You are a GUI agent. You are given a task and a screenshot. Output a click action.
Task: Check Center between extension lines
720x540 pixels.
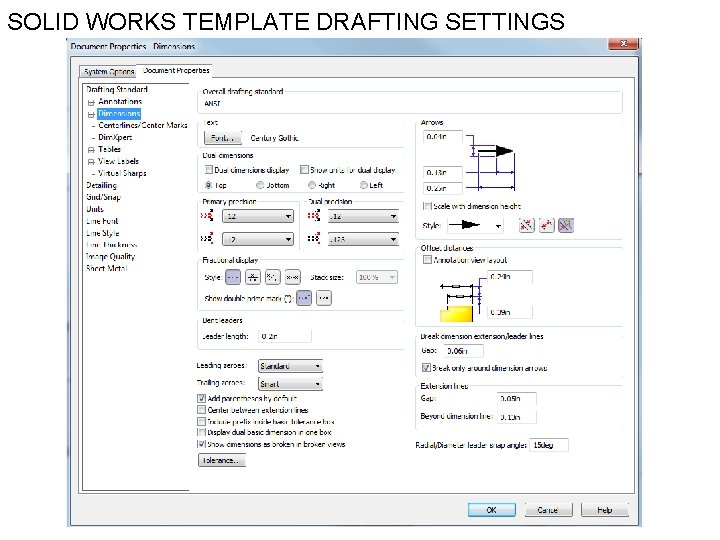(201, 410)
